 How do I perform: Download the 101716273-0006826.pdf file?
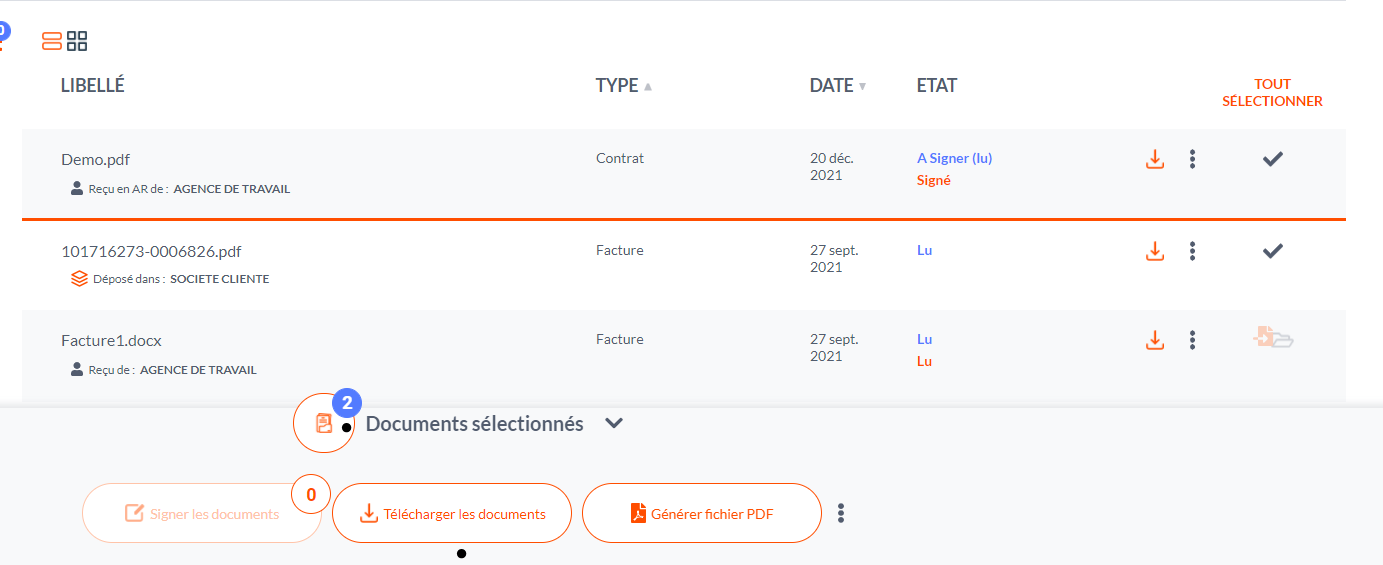pyautogui.click(x=1155, y=251)
